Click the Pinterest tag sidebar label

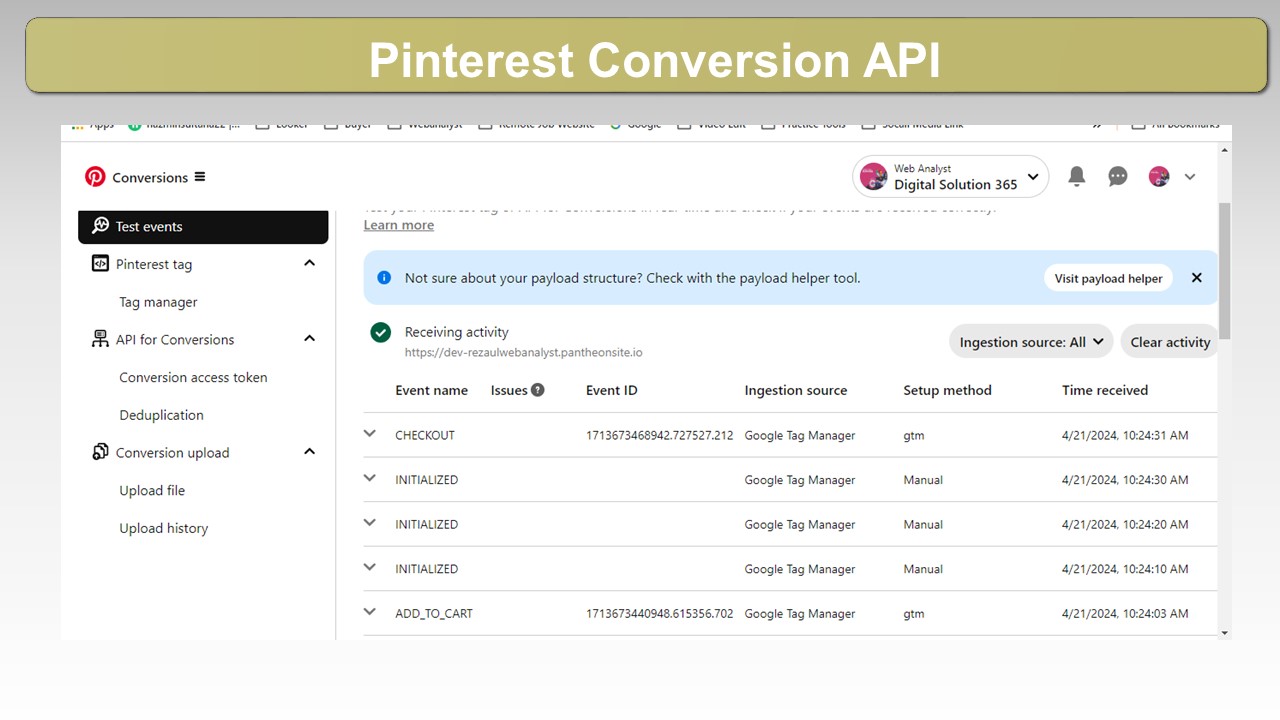click(x=153, y=264)
